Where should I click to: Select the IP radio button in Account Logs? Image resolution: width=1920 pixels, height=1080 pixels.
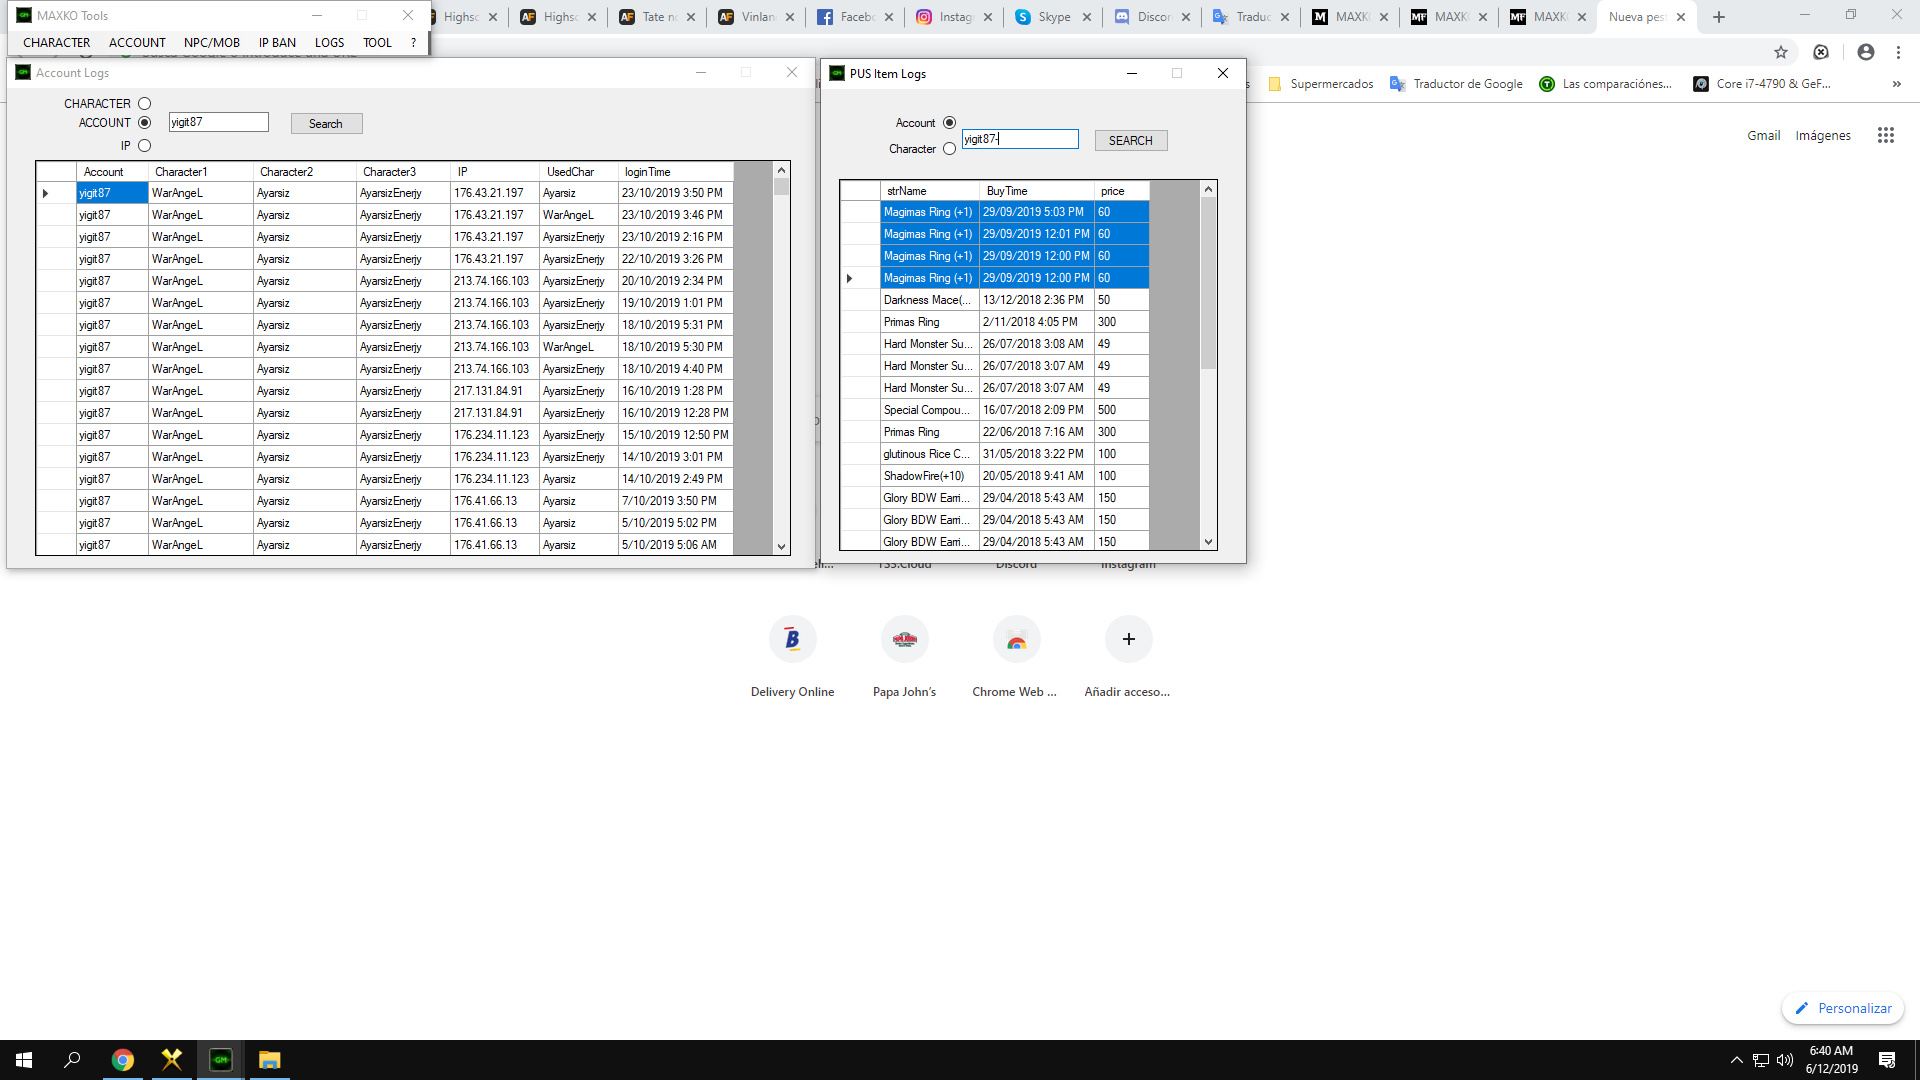point(145,146)
